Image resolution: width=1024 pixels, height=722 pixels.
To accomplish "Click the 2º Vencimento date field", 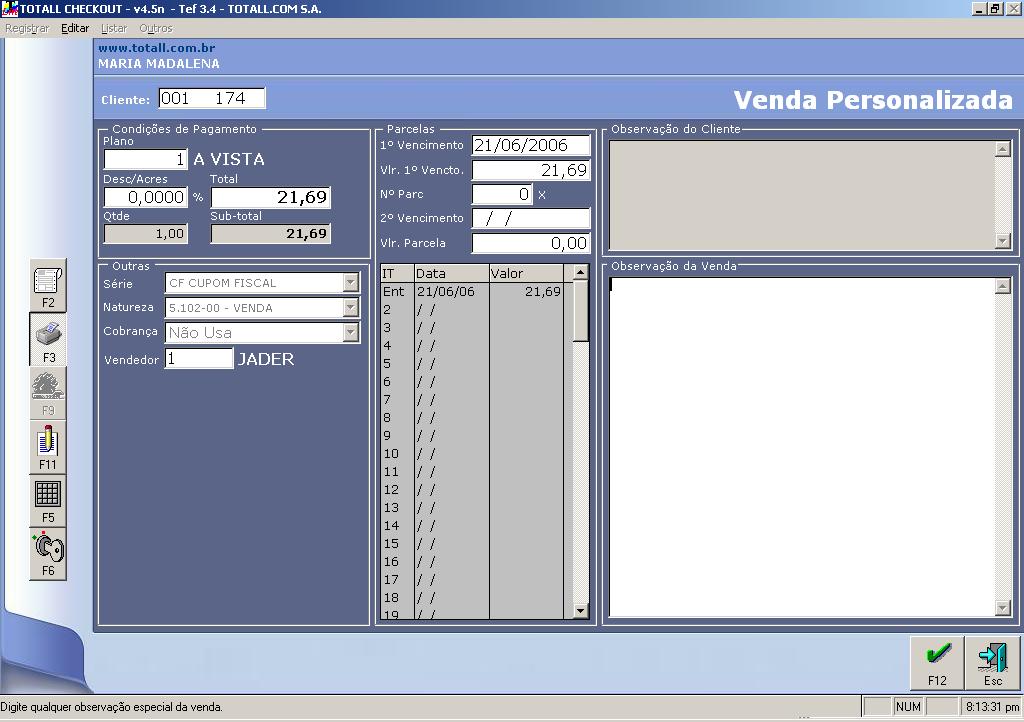I will click(531, 218).
